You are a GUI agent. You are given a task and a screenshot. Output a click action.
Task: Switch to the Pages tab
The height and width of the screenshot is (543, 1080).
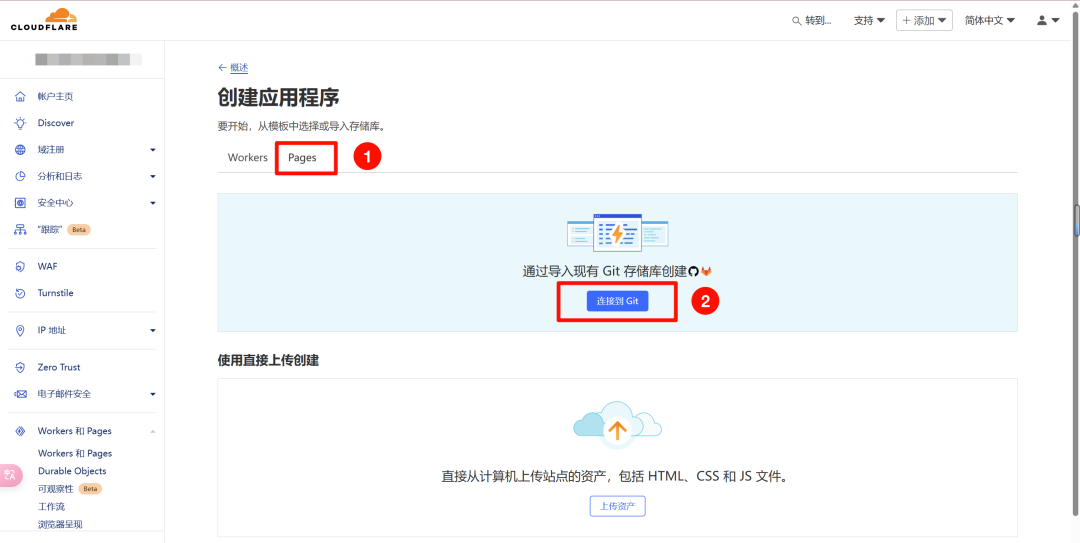[x=302, y=158]
